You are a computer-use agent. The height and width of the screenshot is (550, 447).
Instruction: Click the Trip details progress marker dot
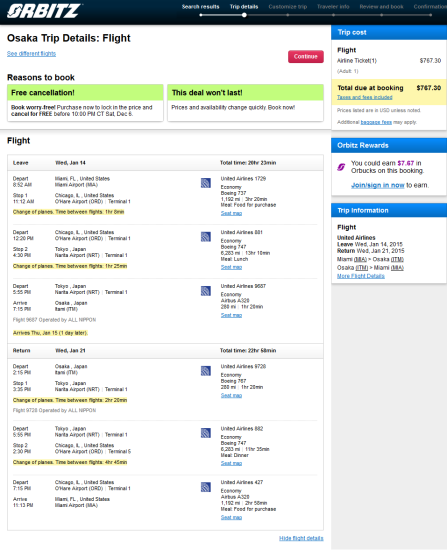(x=244, y=15)
